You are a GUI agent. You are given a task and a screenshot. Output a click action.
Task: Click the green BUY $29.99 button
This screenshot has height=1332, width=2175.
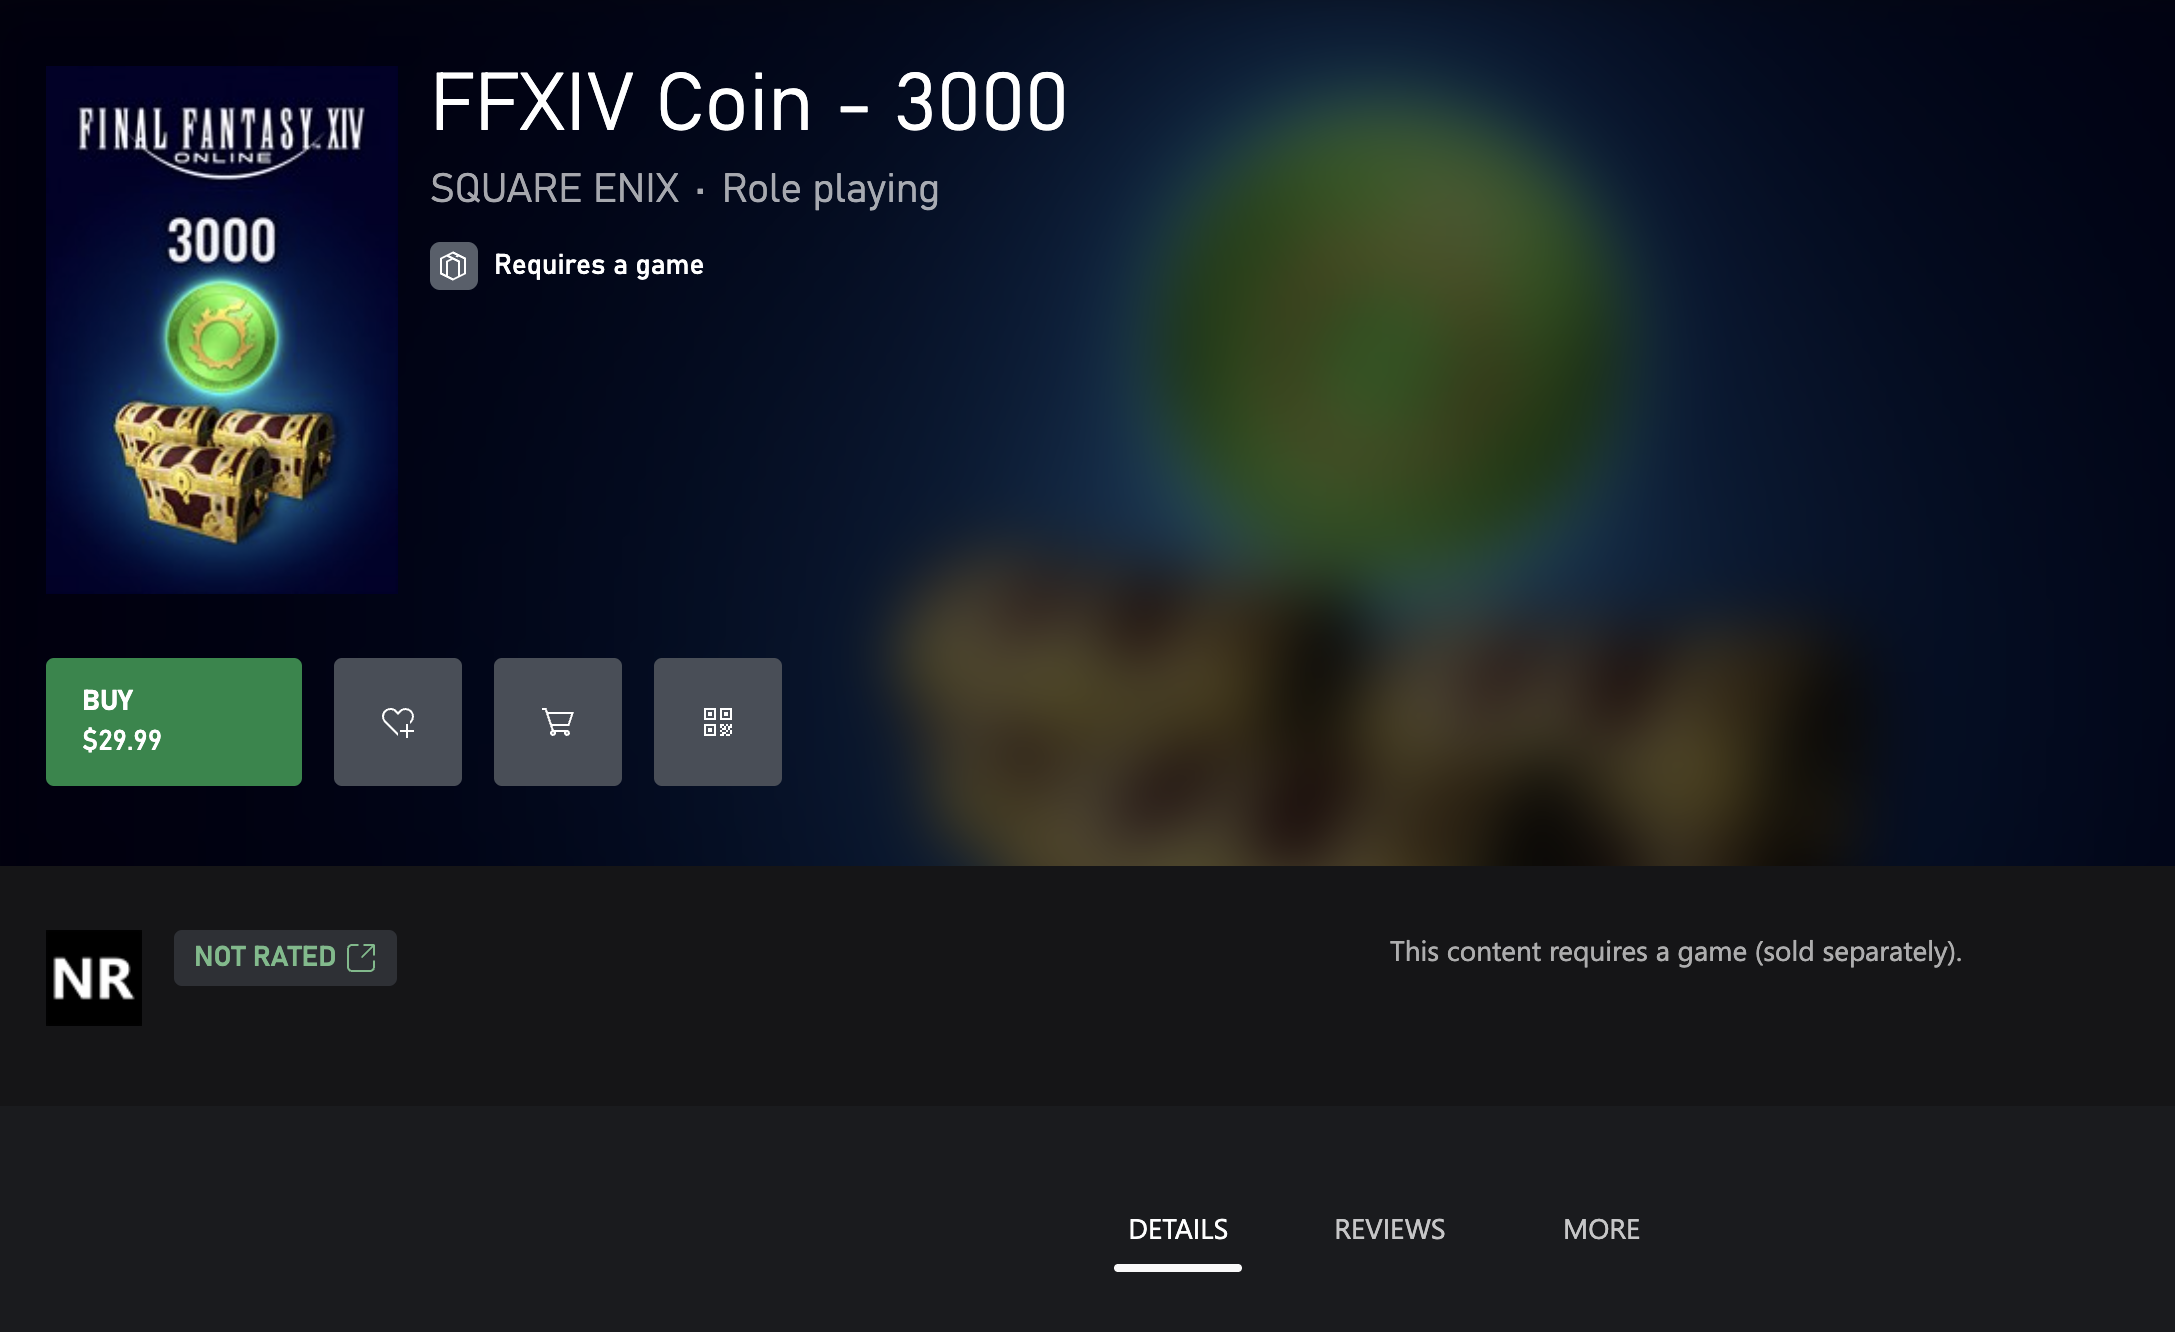(x=174, y=721)
